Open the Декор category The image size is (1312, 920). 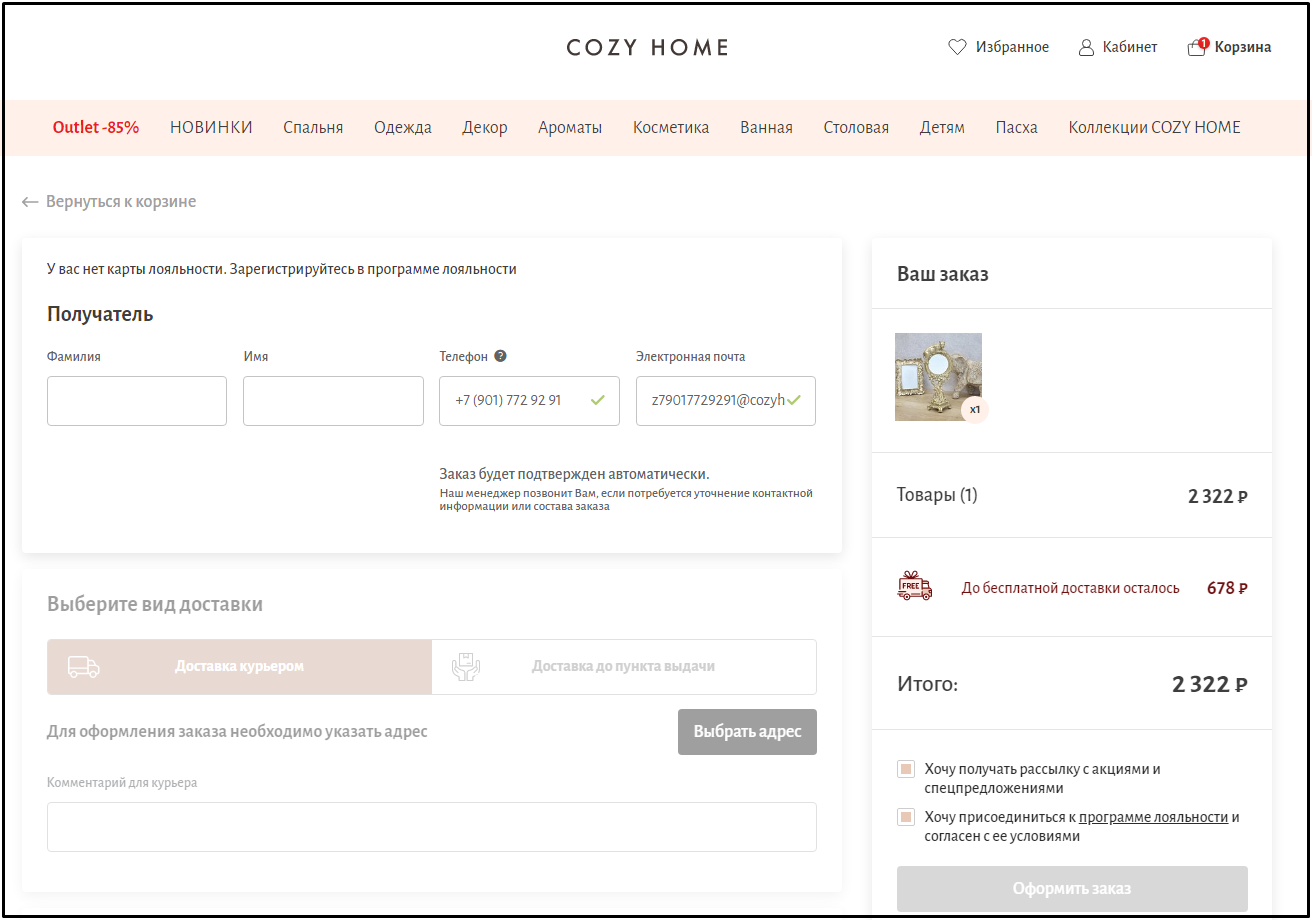coord(485,127)
